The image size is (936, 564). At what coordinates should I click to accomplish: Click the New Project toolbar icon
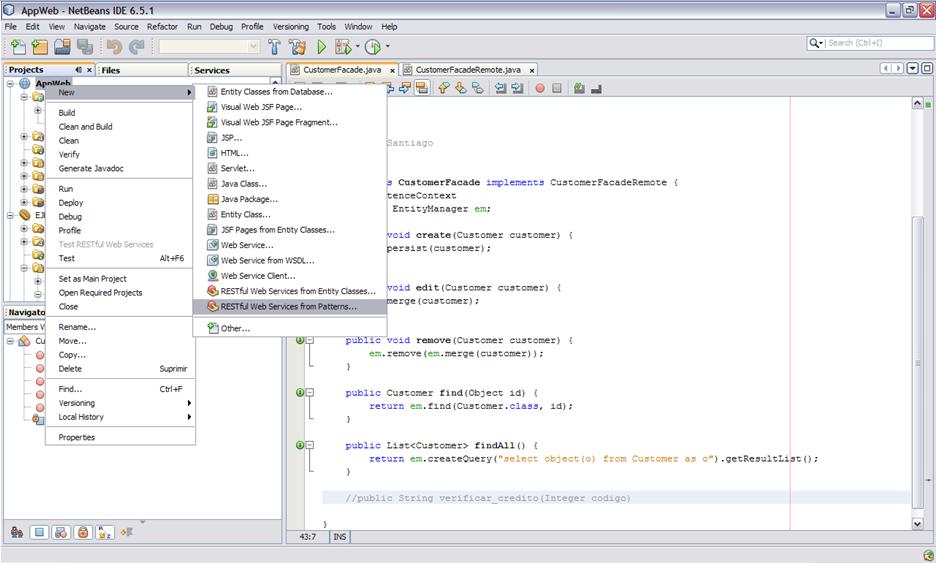pos(40,47)
